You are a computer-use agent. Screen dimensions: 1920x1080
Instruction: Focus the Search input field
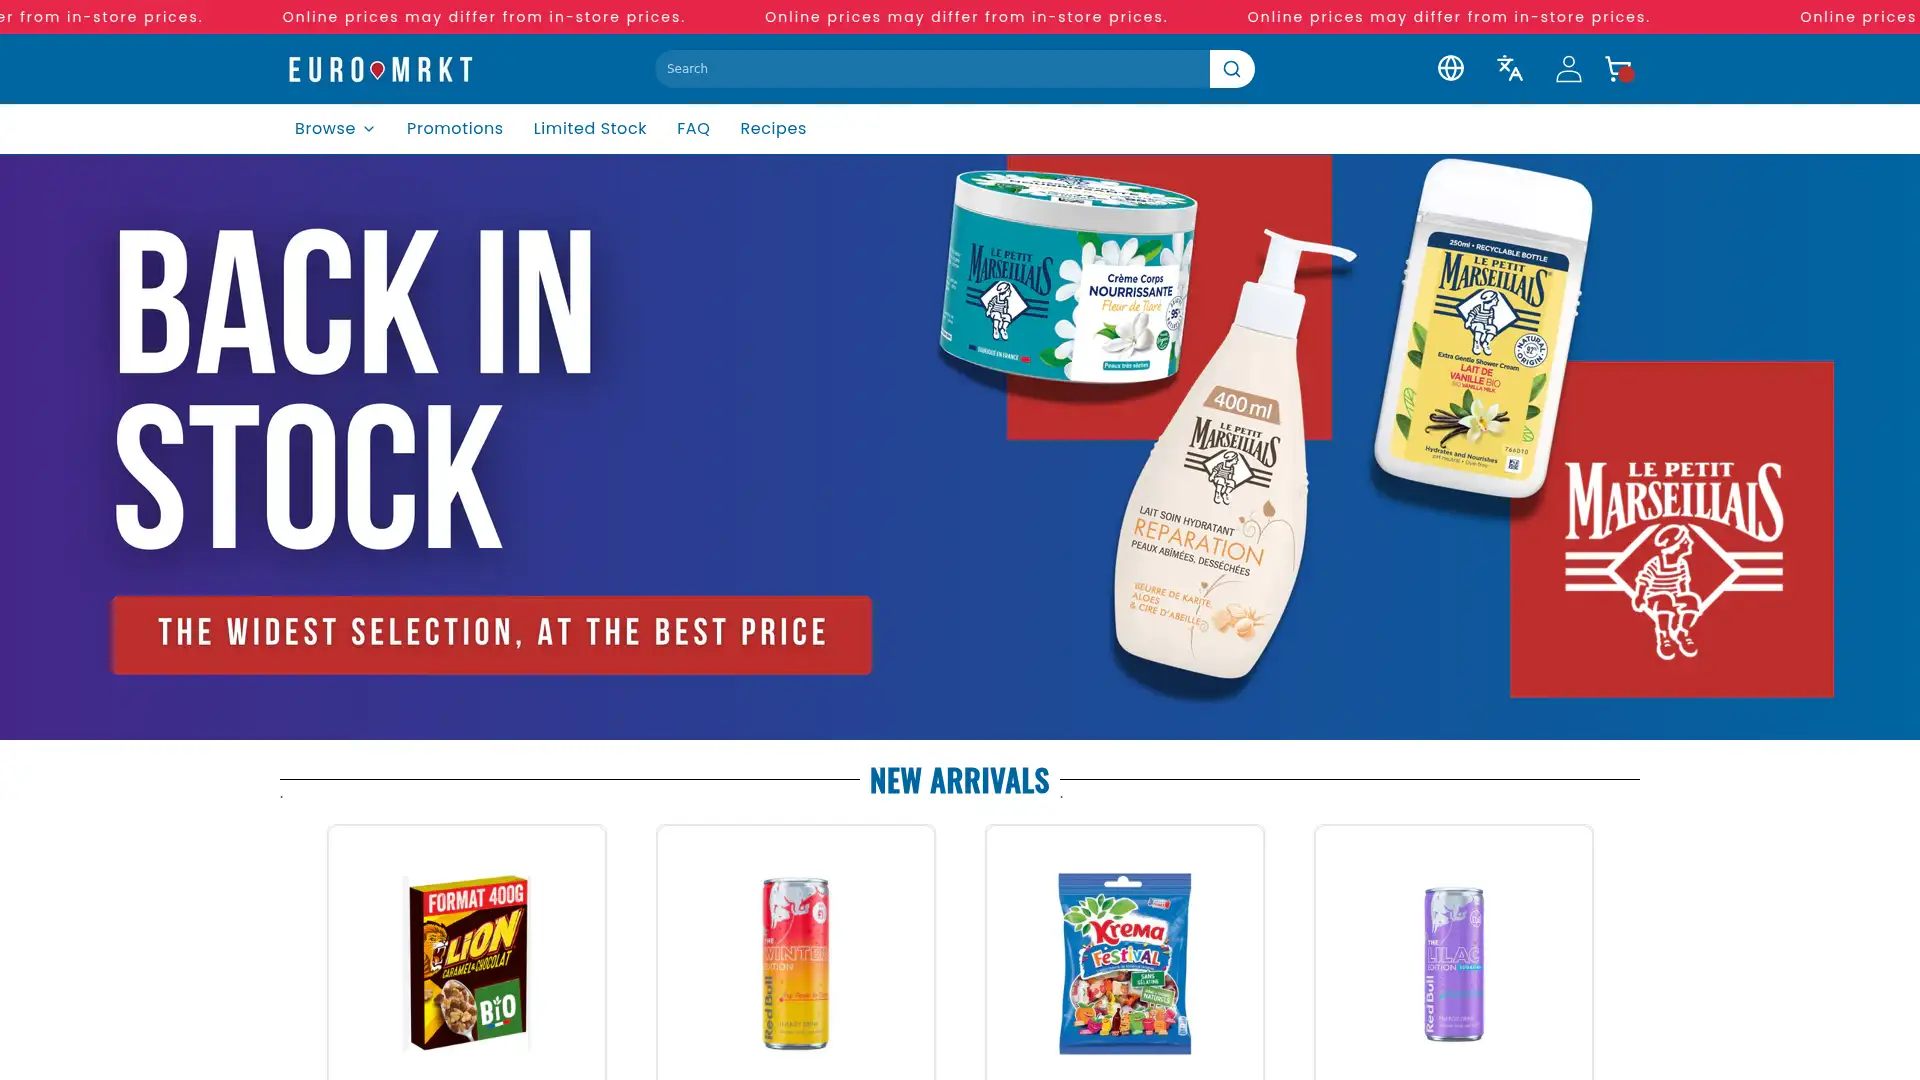(932, 69)
